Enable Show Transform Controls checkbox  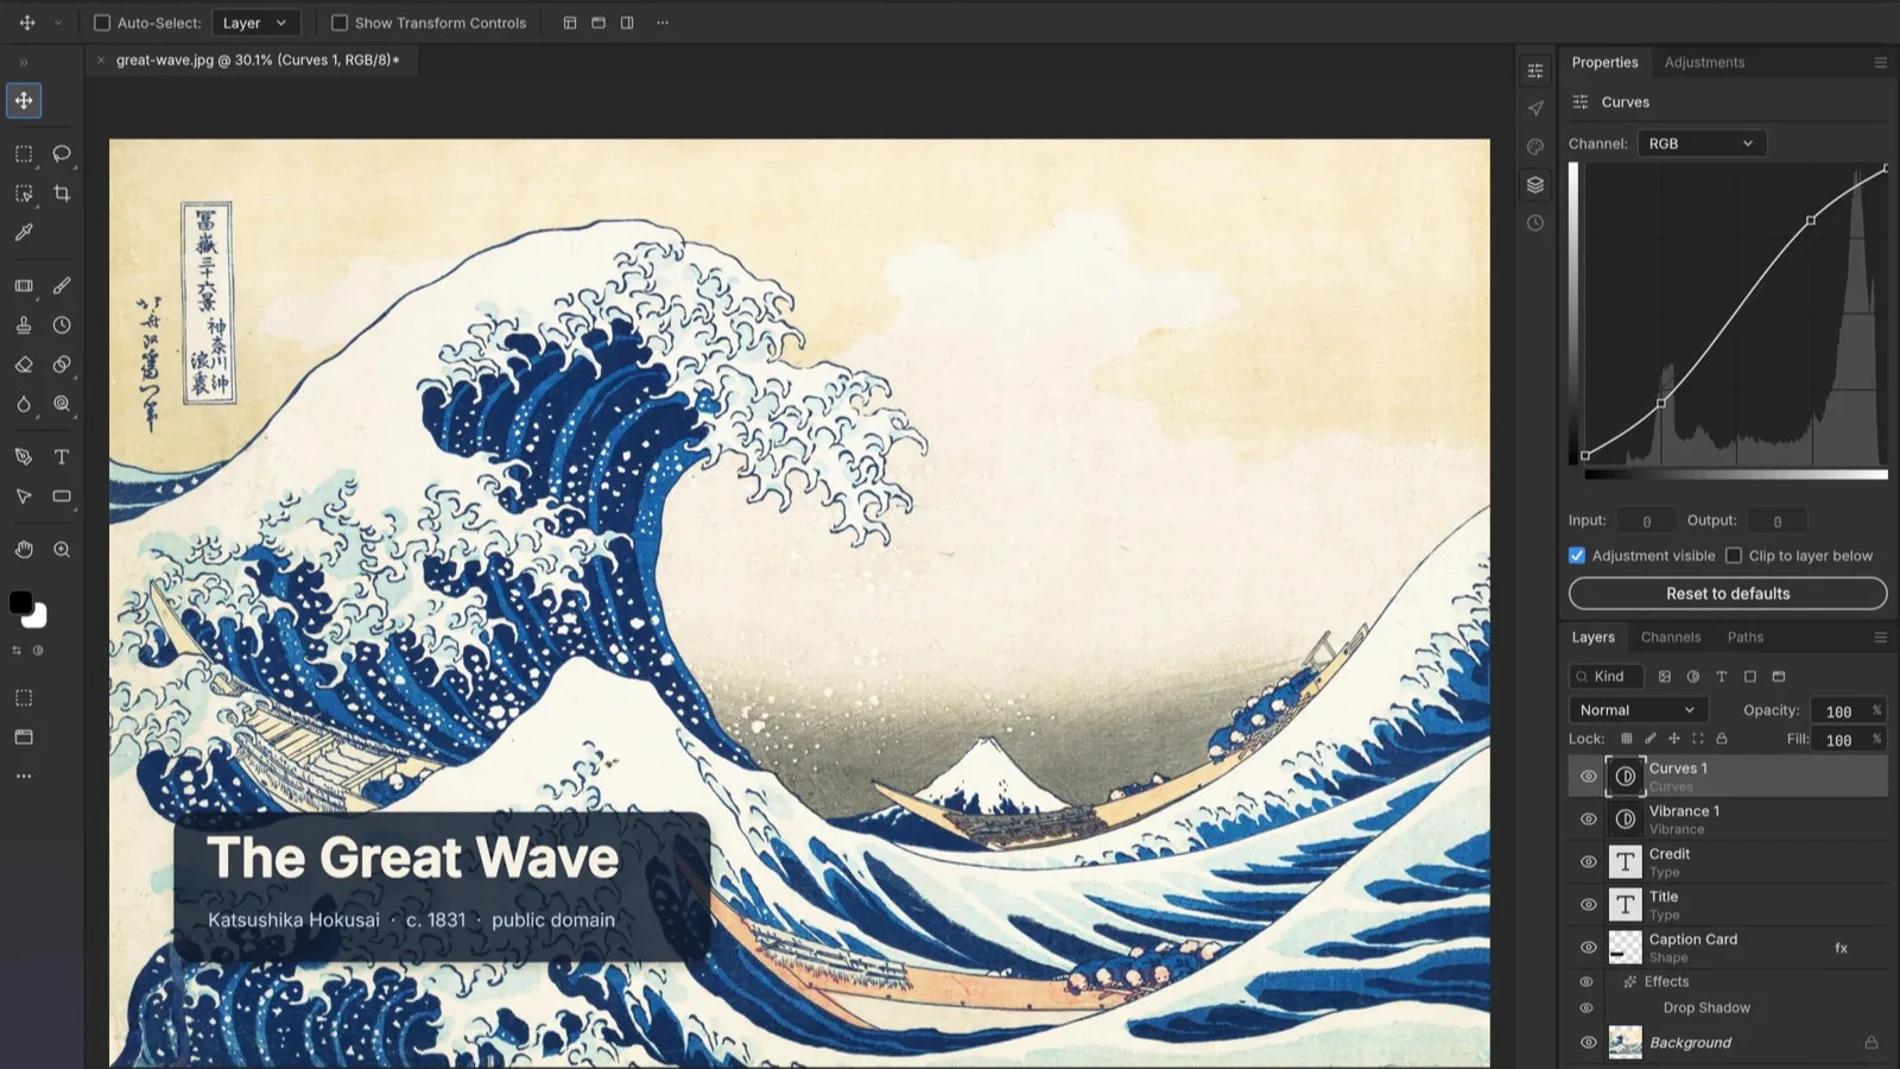click(x=340, y=22)
